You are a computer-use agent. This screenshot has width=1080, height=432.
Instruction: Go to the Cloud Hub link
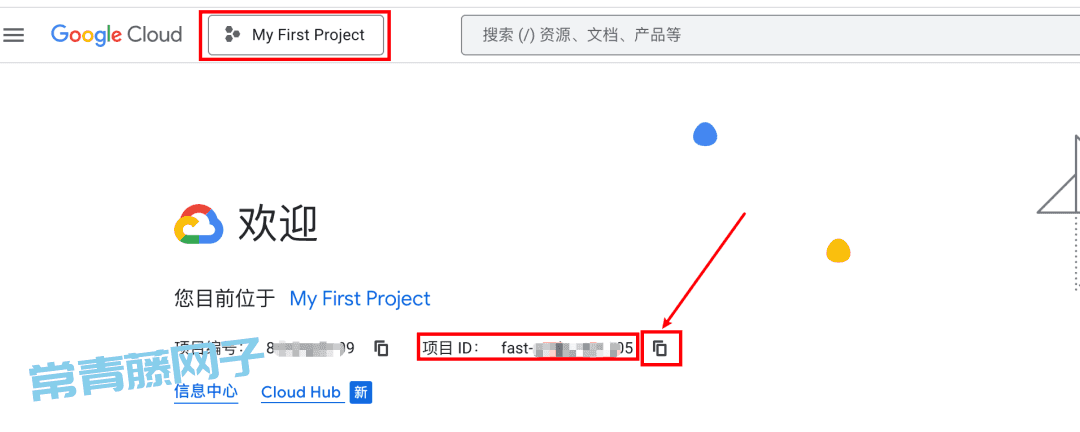click(x=301, y=392)
